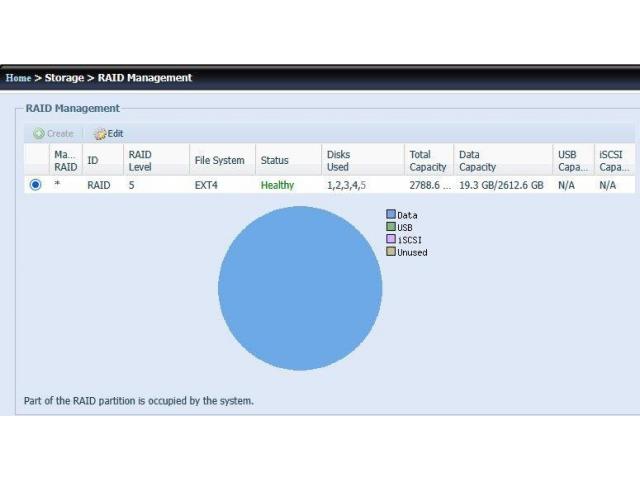Go to Home in the breadcrumb

(18, 78)
